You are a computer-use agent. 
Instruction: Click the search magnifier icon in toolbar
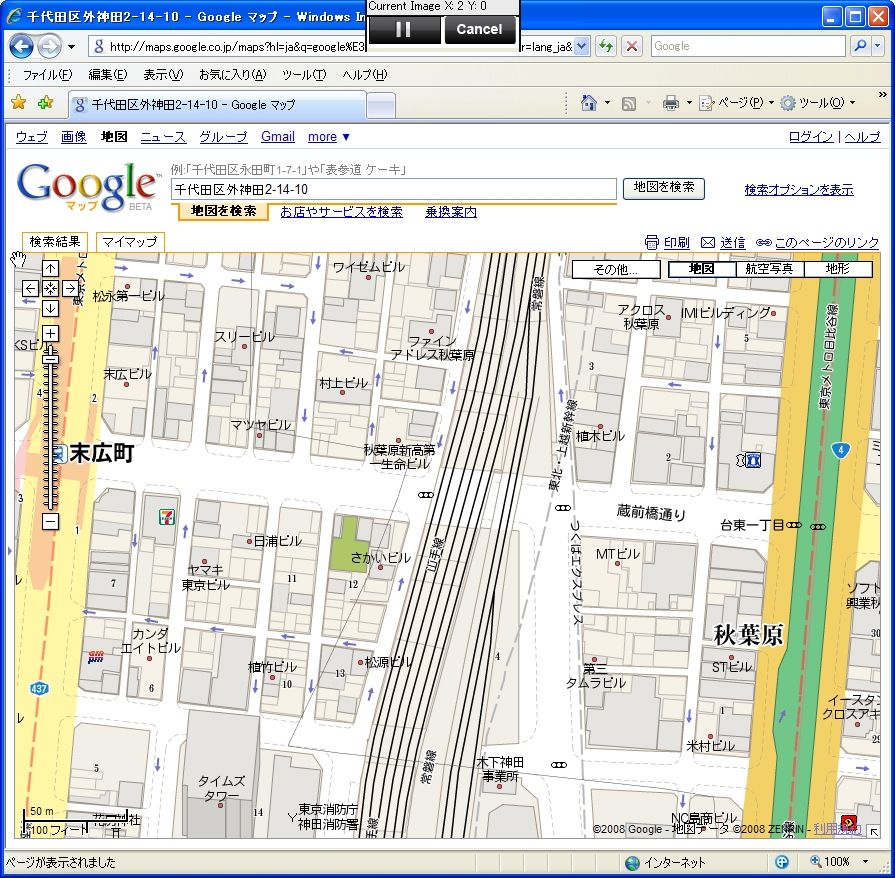coord(860,46)
